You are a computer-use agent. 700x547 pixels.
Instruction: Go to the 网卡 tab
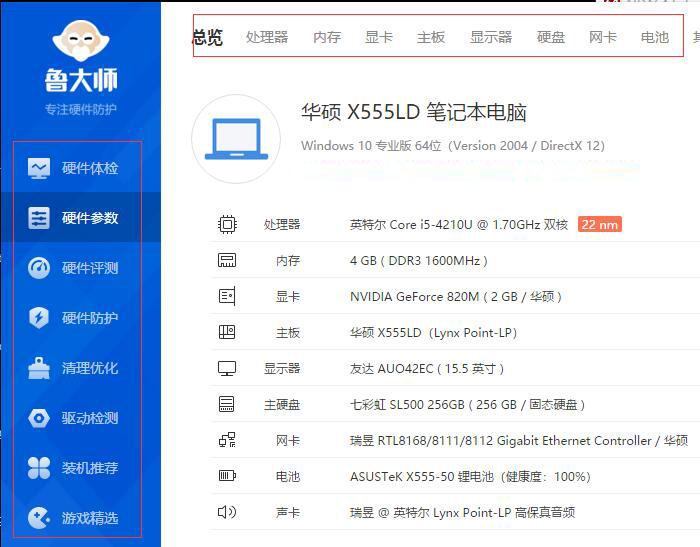(603, 38)
